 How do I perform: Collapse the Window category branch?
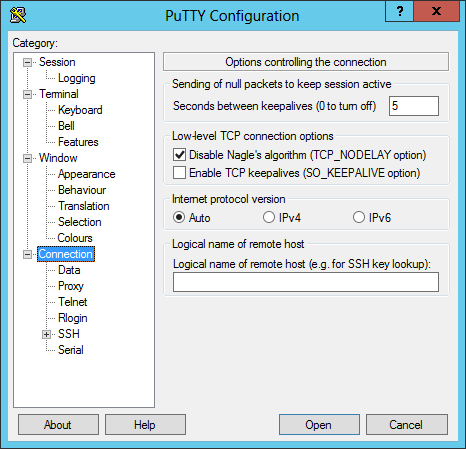27,158
